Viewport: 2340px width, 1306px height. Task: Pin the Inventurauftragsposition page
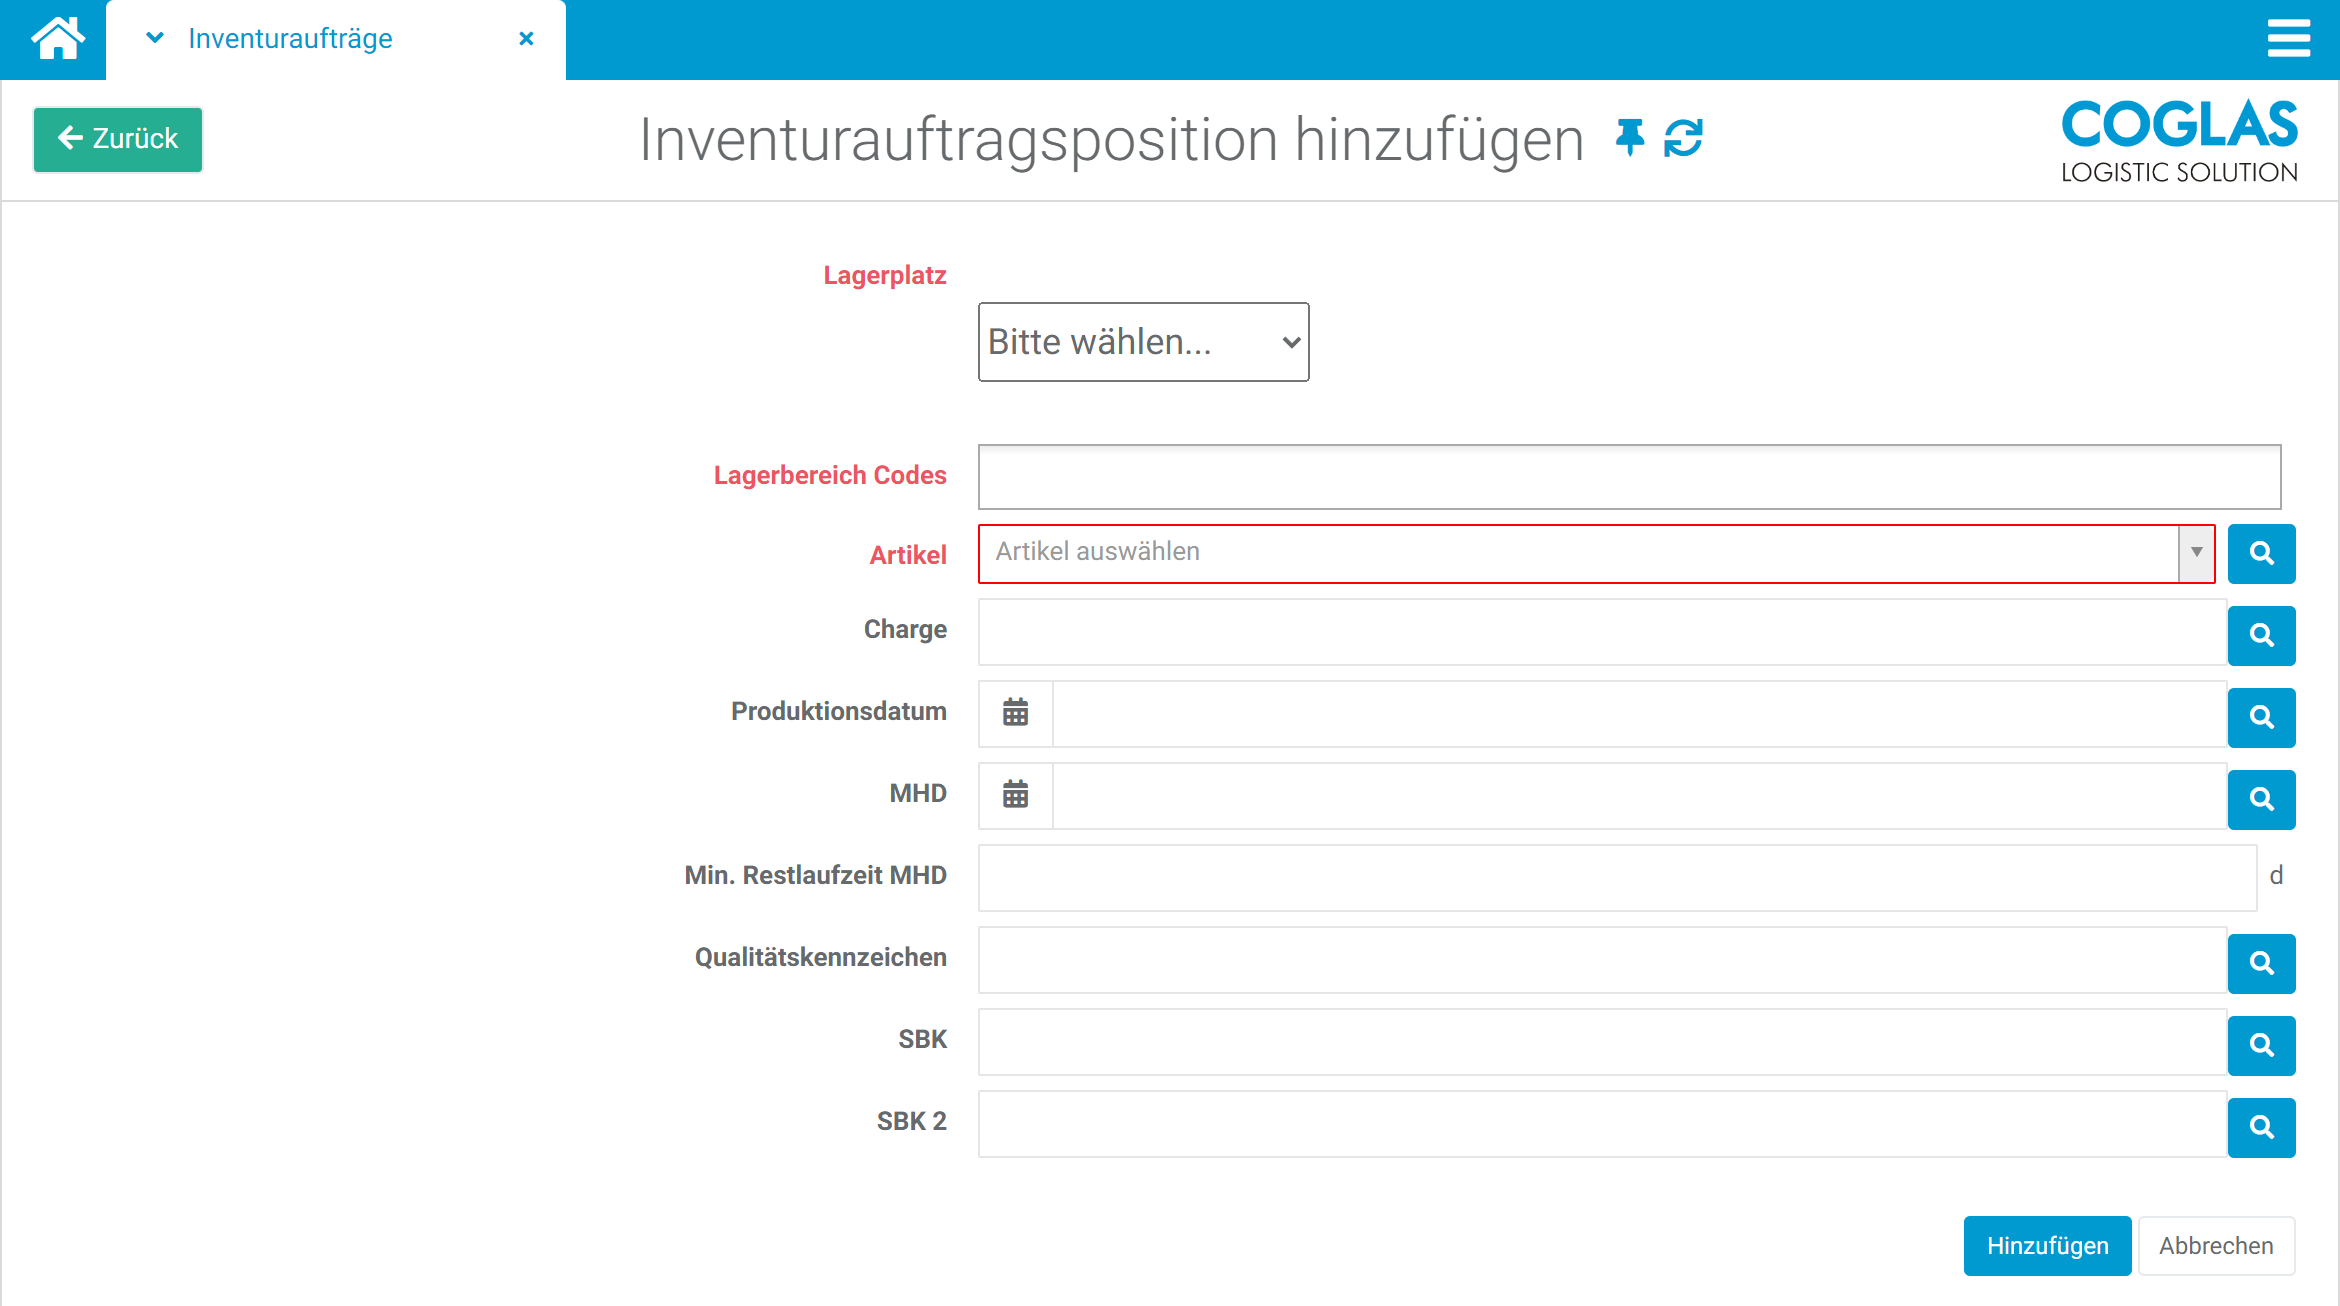point(1628,138)
